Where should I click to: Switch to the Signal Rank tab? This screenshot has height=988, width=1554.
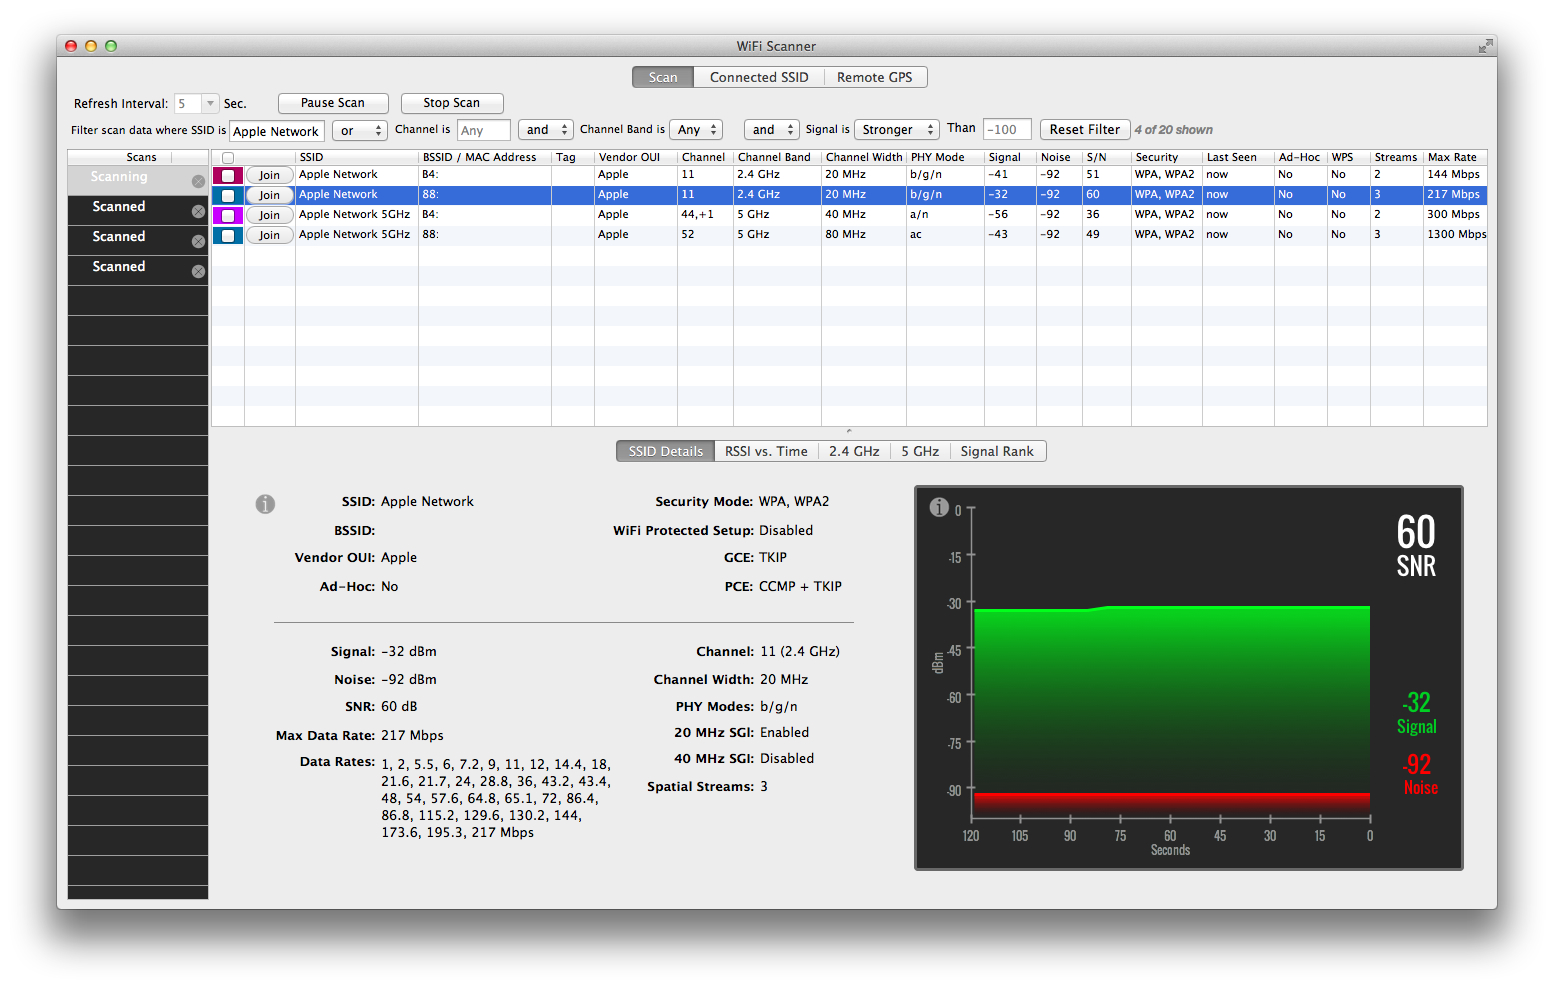click(x=997, y=451)
